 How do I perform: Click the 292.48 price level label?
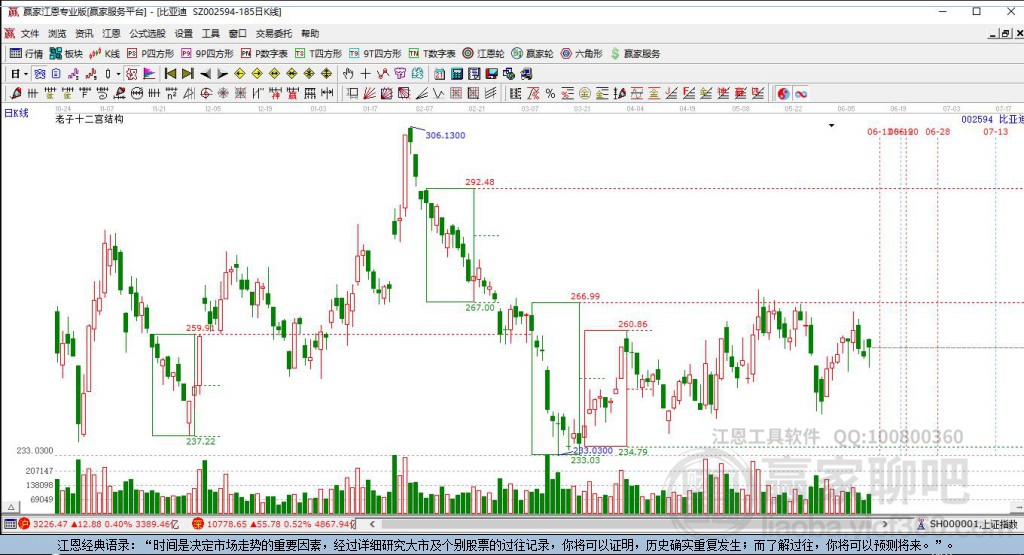click(480, 182)
